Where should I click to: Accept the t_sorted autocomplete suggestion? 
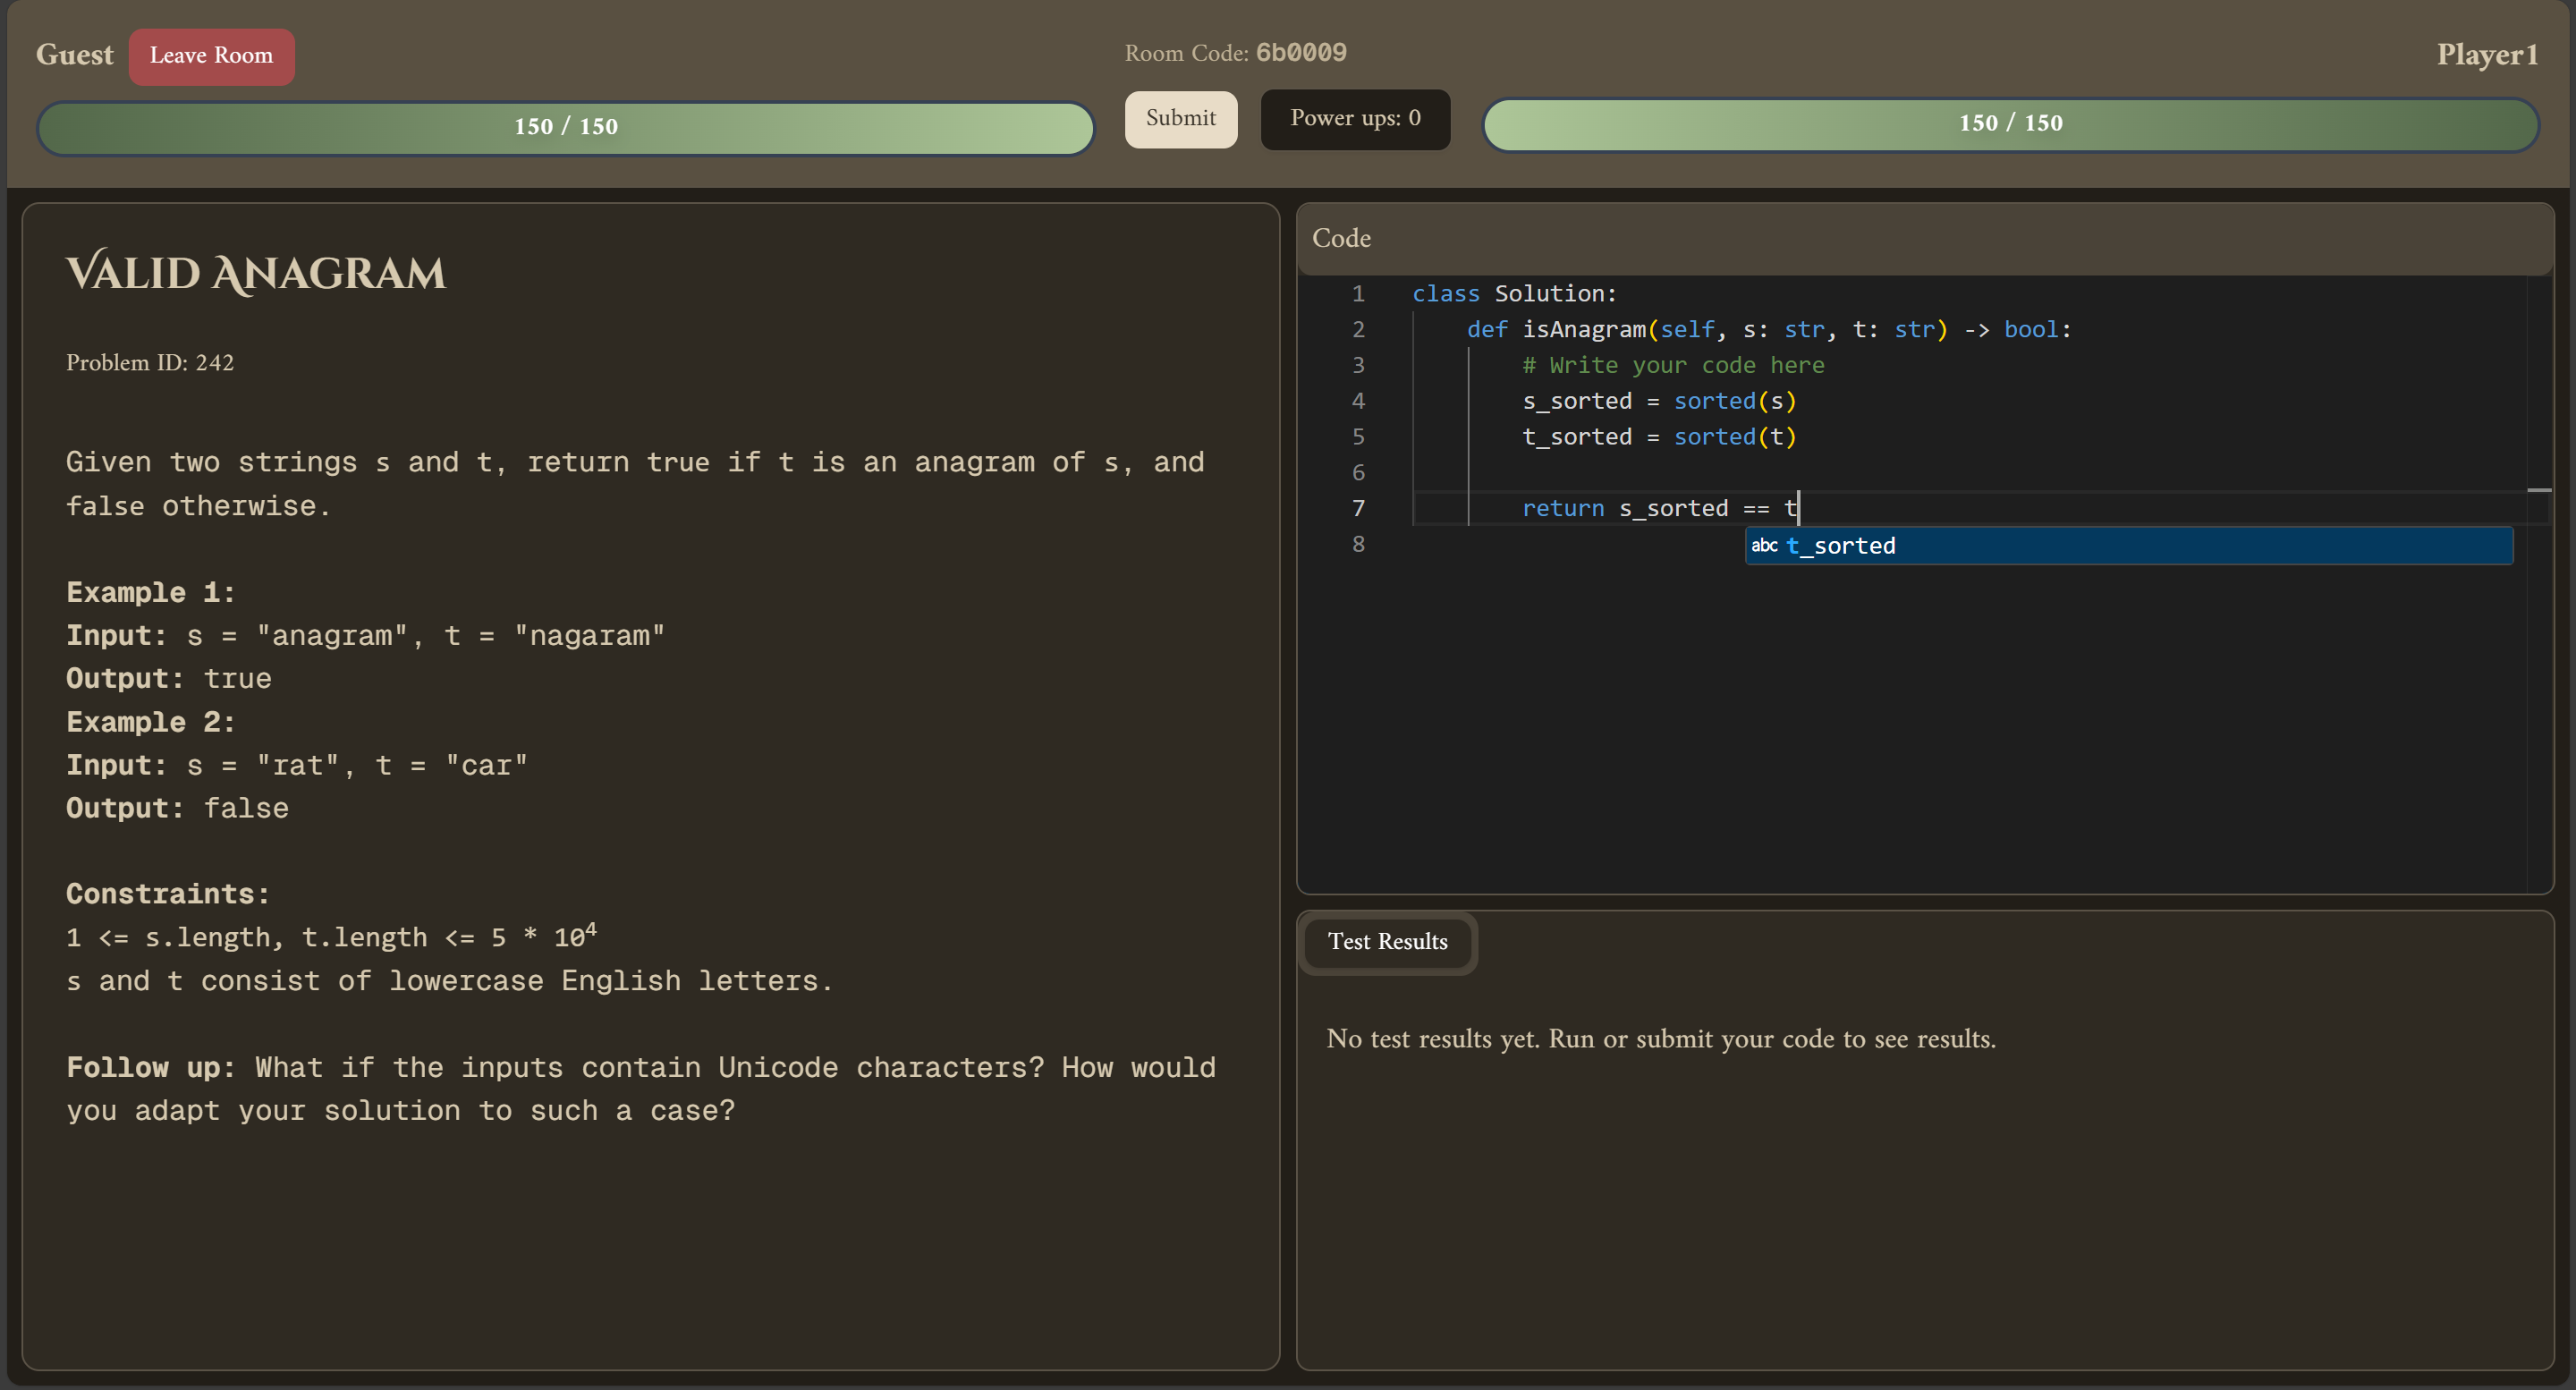click(1840, 546)
